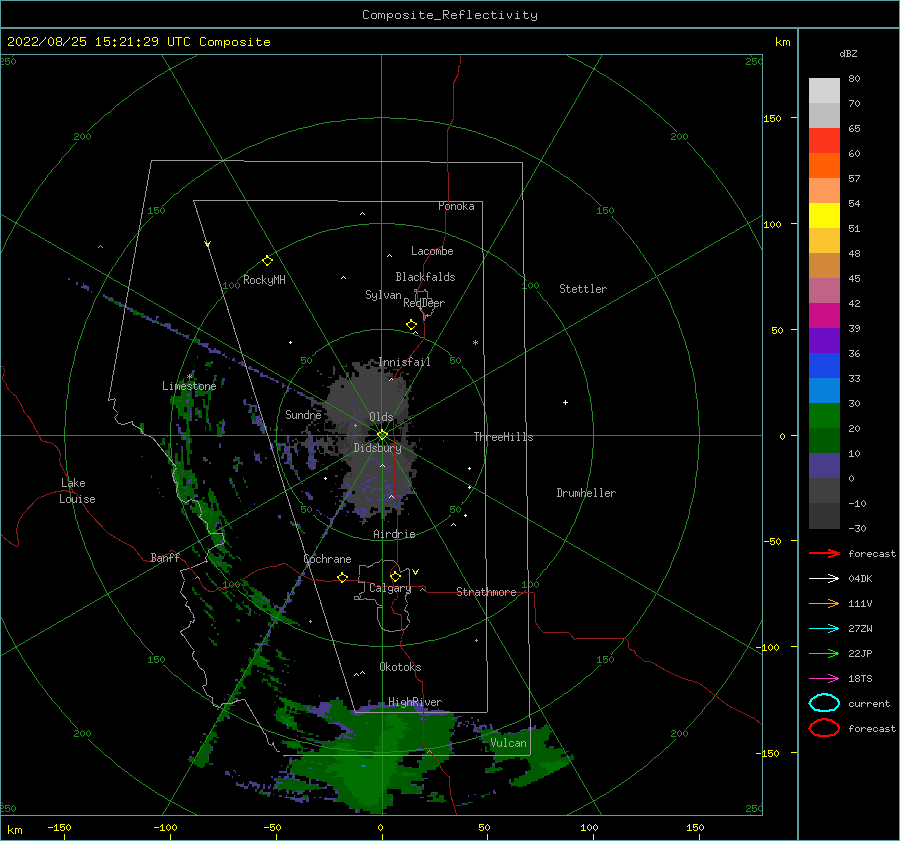Click the Lake Louise label
This screenshot has height=841, width=900.
tap(77, 491)
